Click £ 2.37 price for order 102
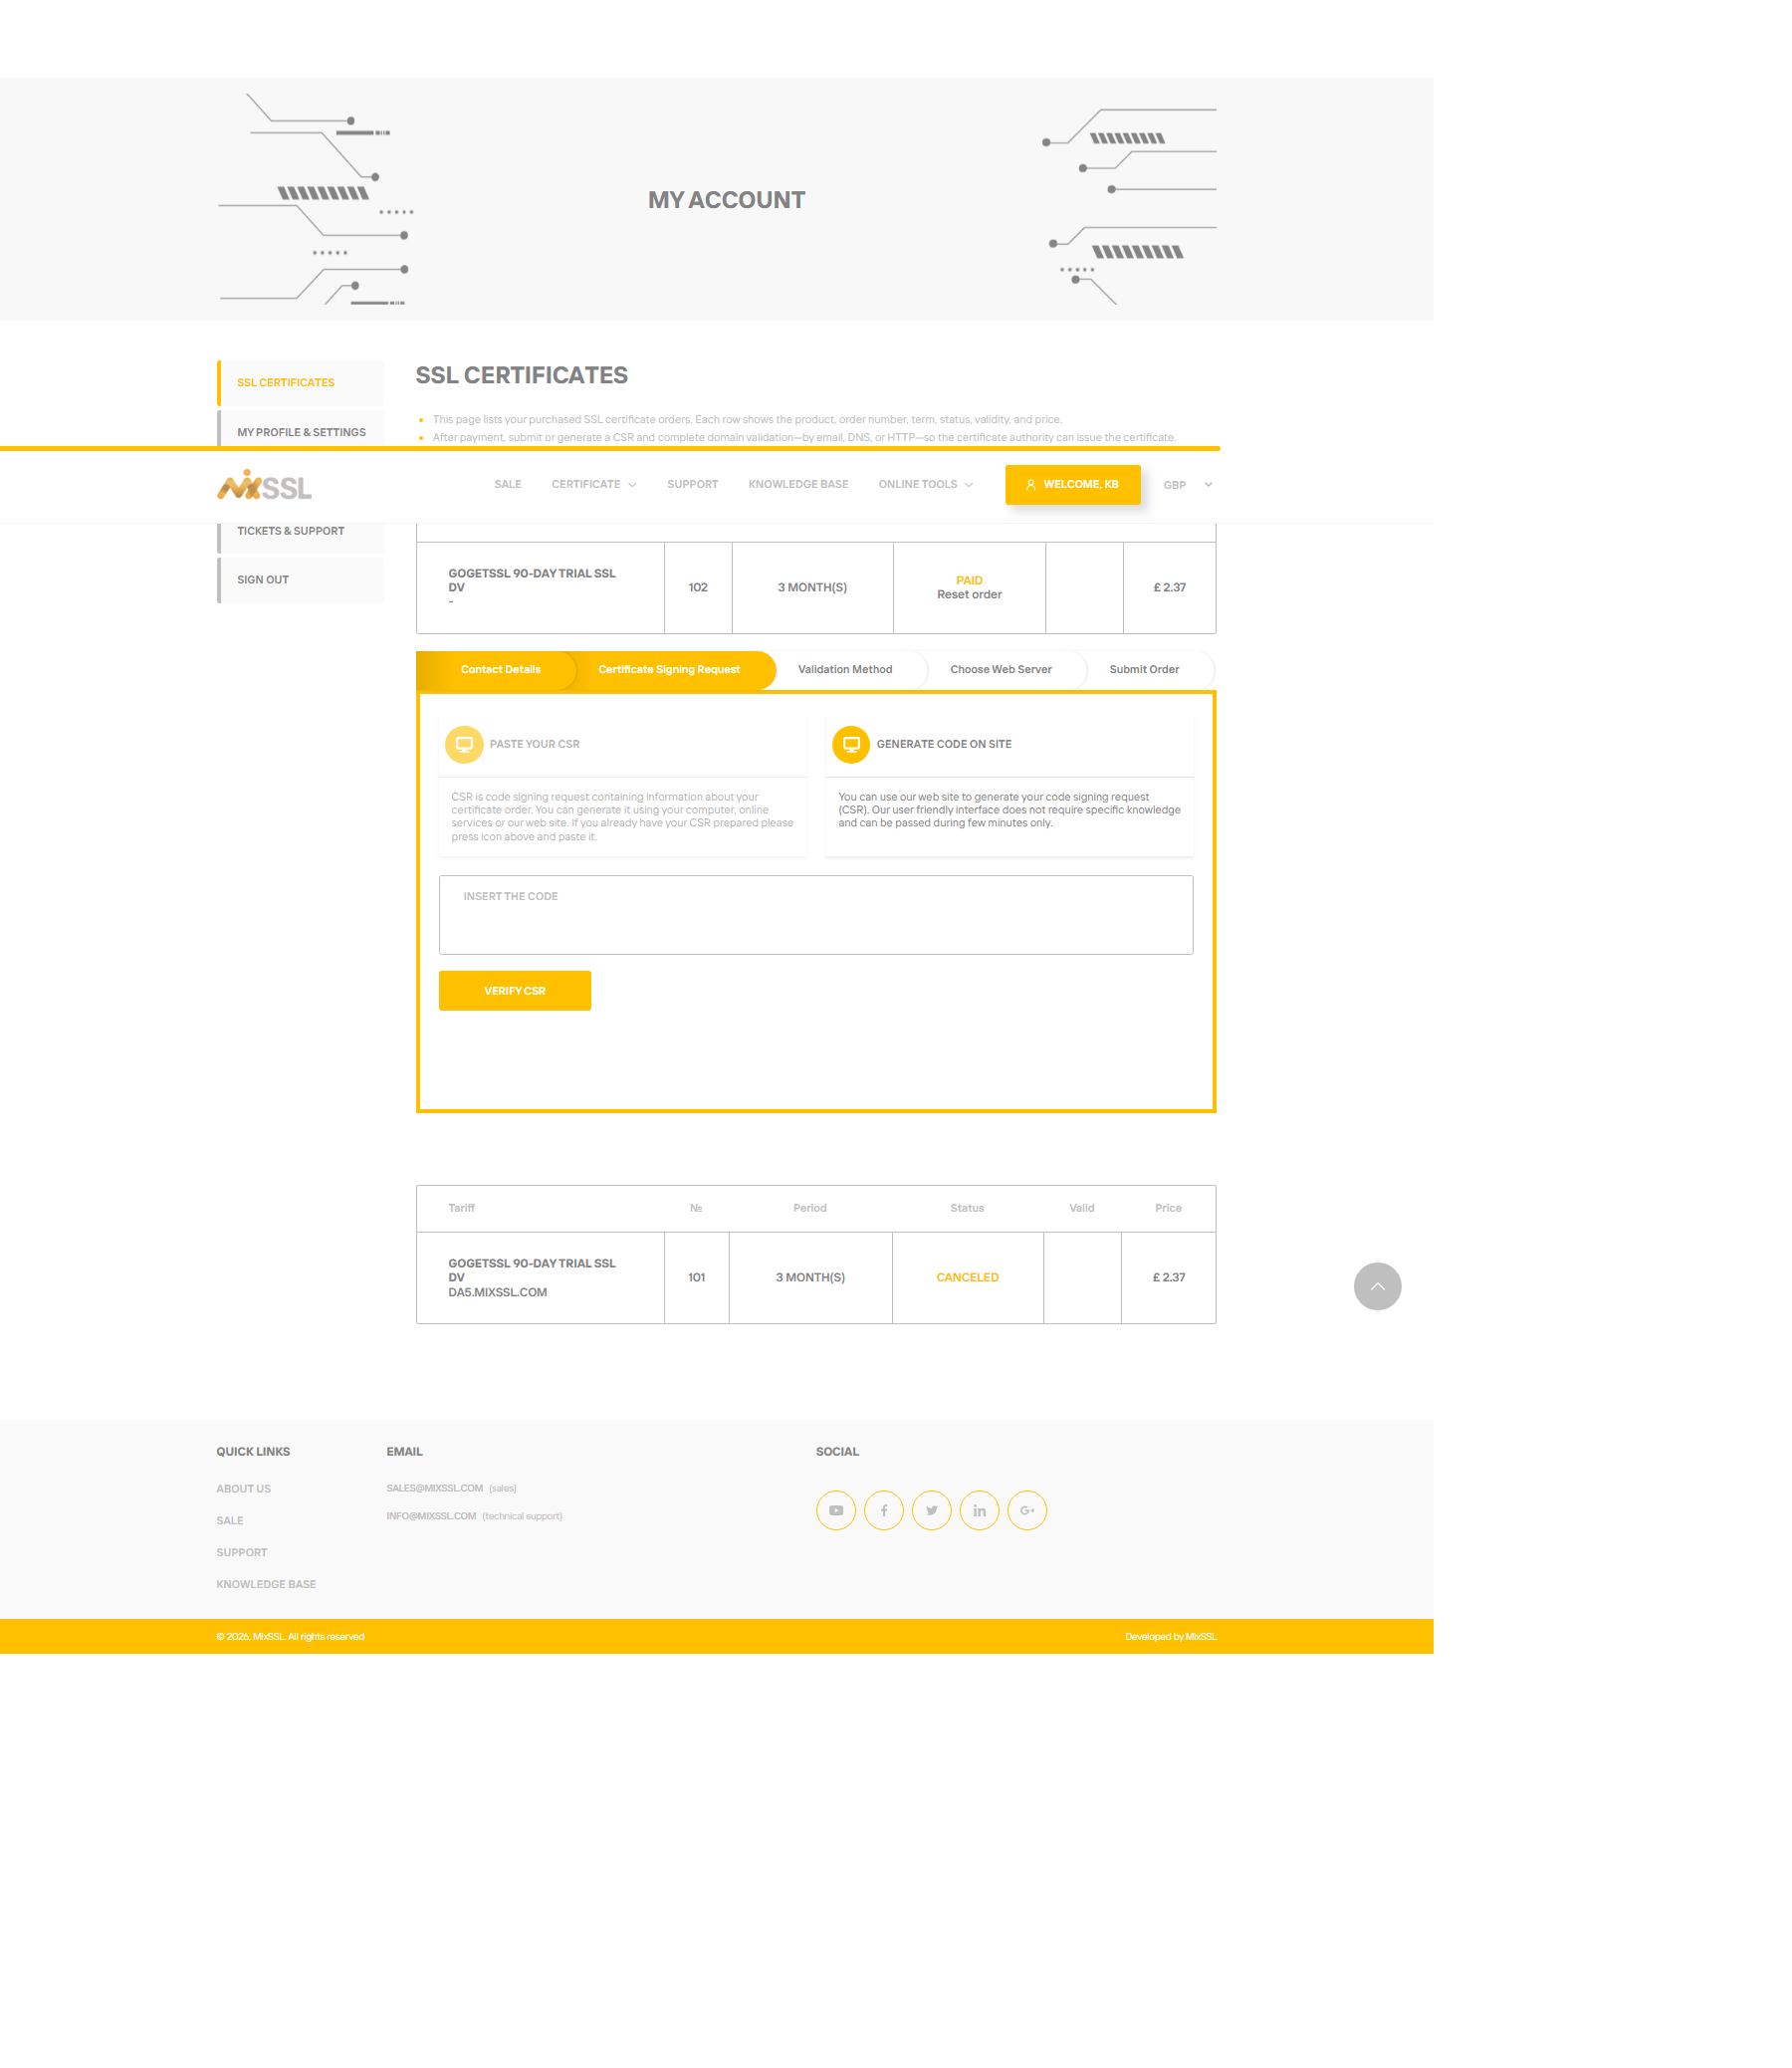Image resolution: width=1792 pixels, height=2068 pixels. [1170, 588]
